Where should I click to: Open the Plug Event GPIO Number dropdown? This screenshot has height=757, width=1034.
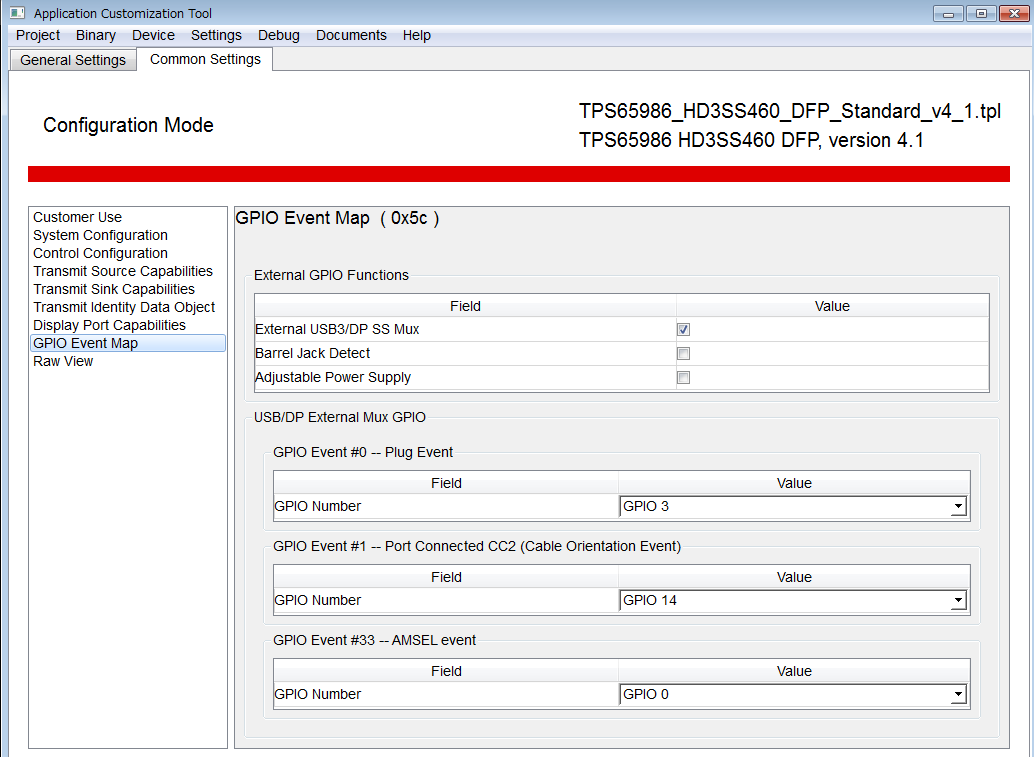pyautogui.click(x=794, y=506)
